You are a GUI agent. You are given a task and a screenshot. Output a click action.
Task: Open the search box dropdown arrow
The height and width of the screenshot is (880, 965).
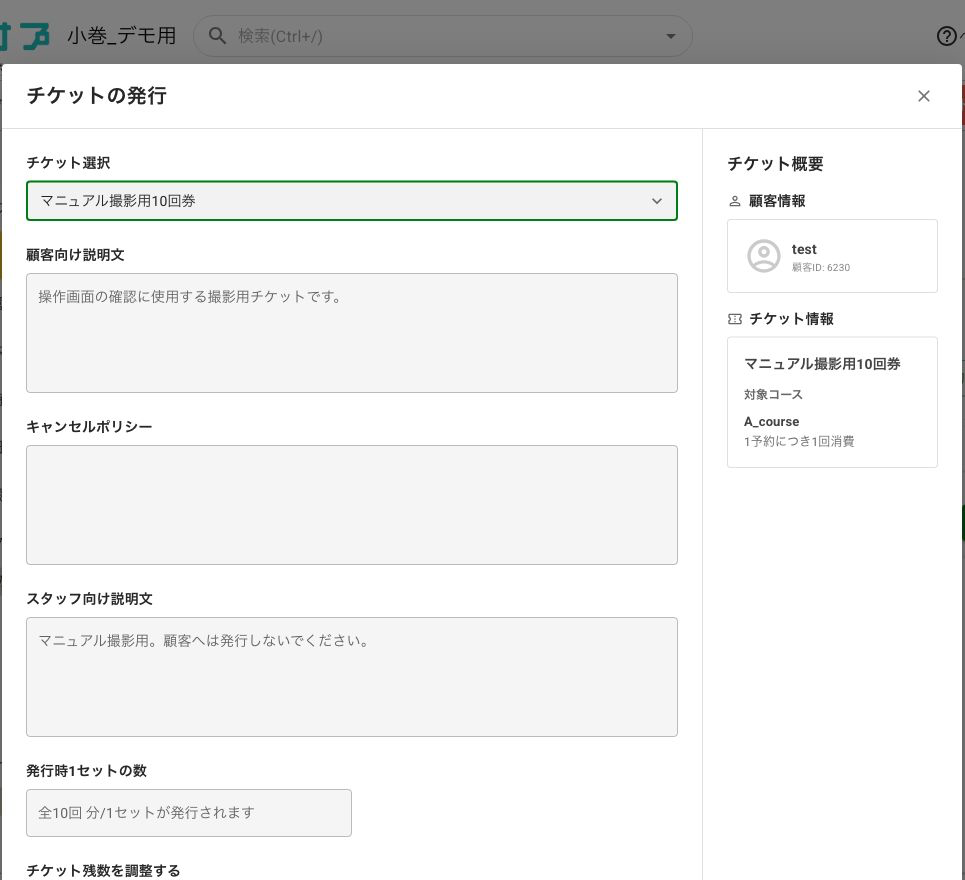tap(671, 36)
